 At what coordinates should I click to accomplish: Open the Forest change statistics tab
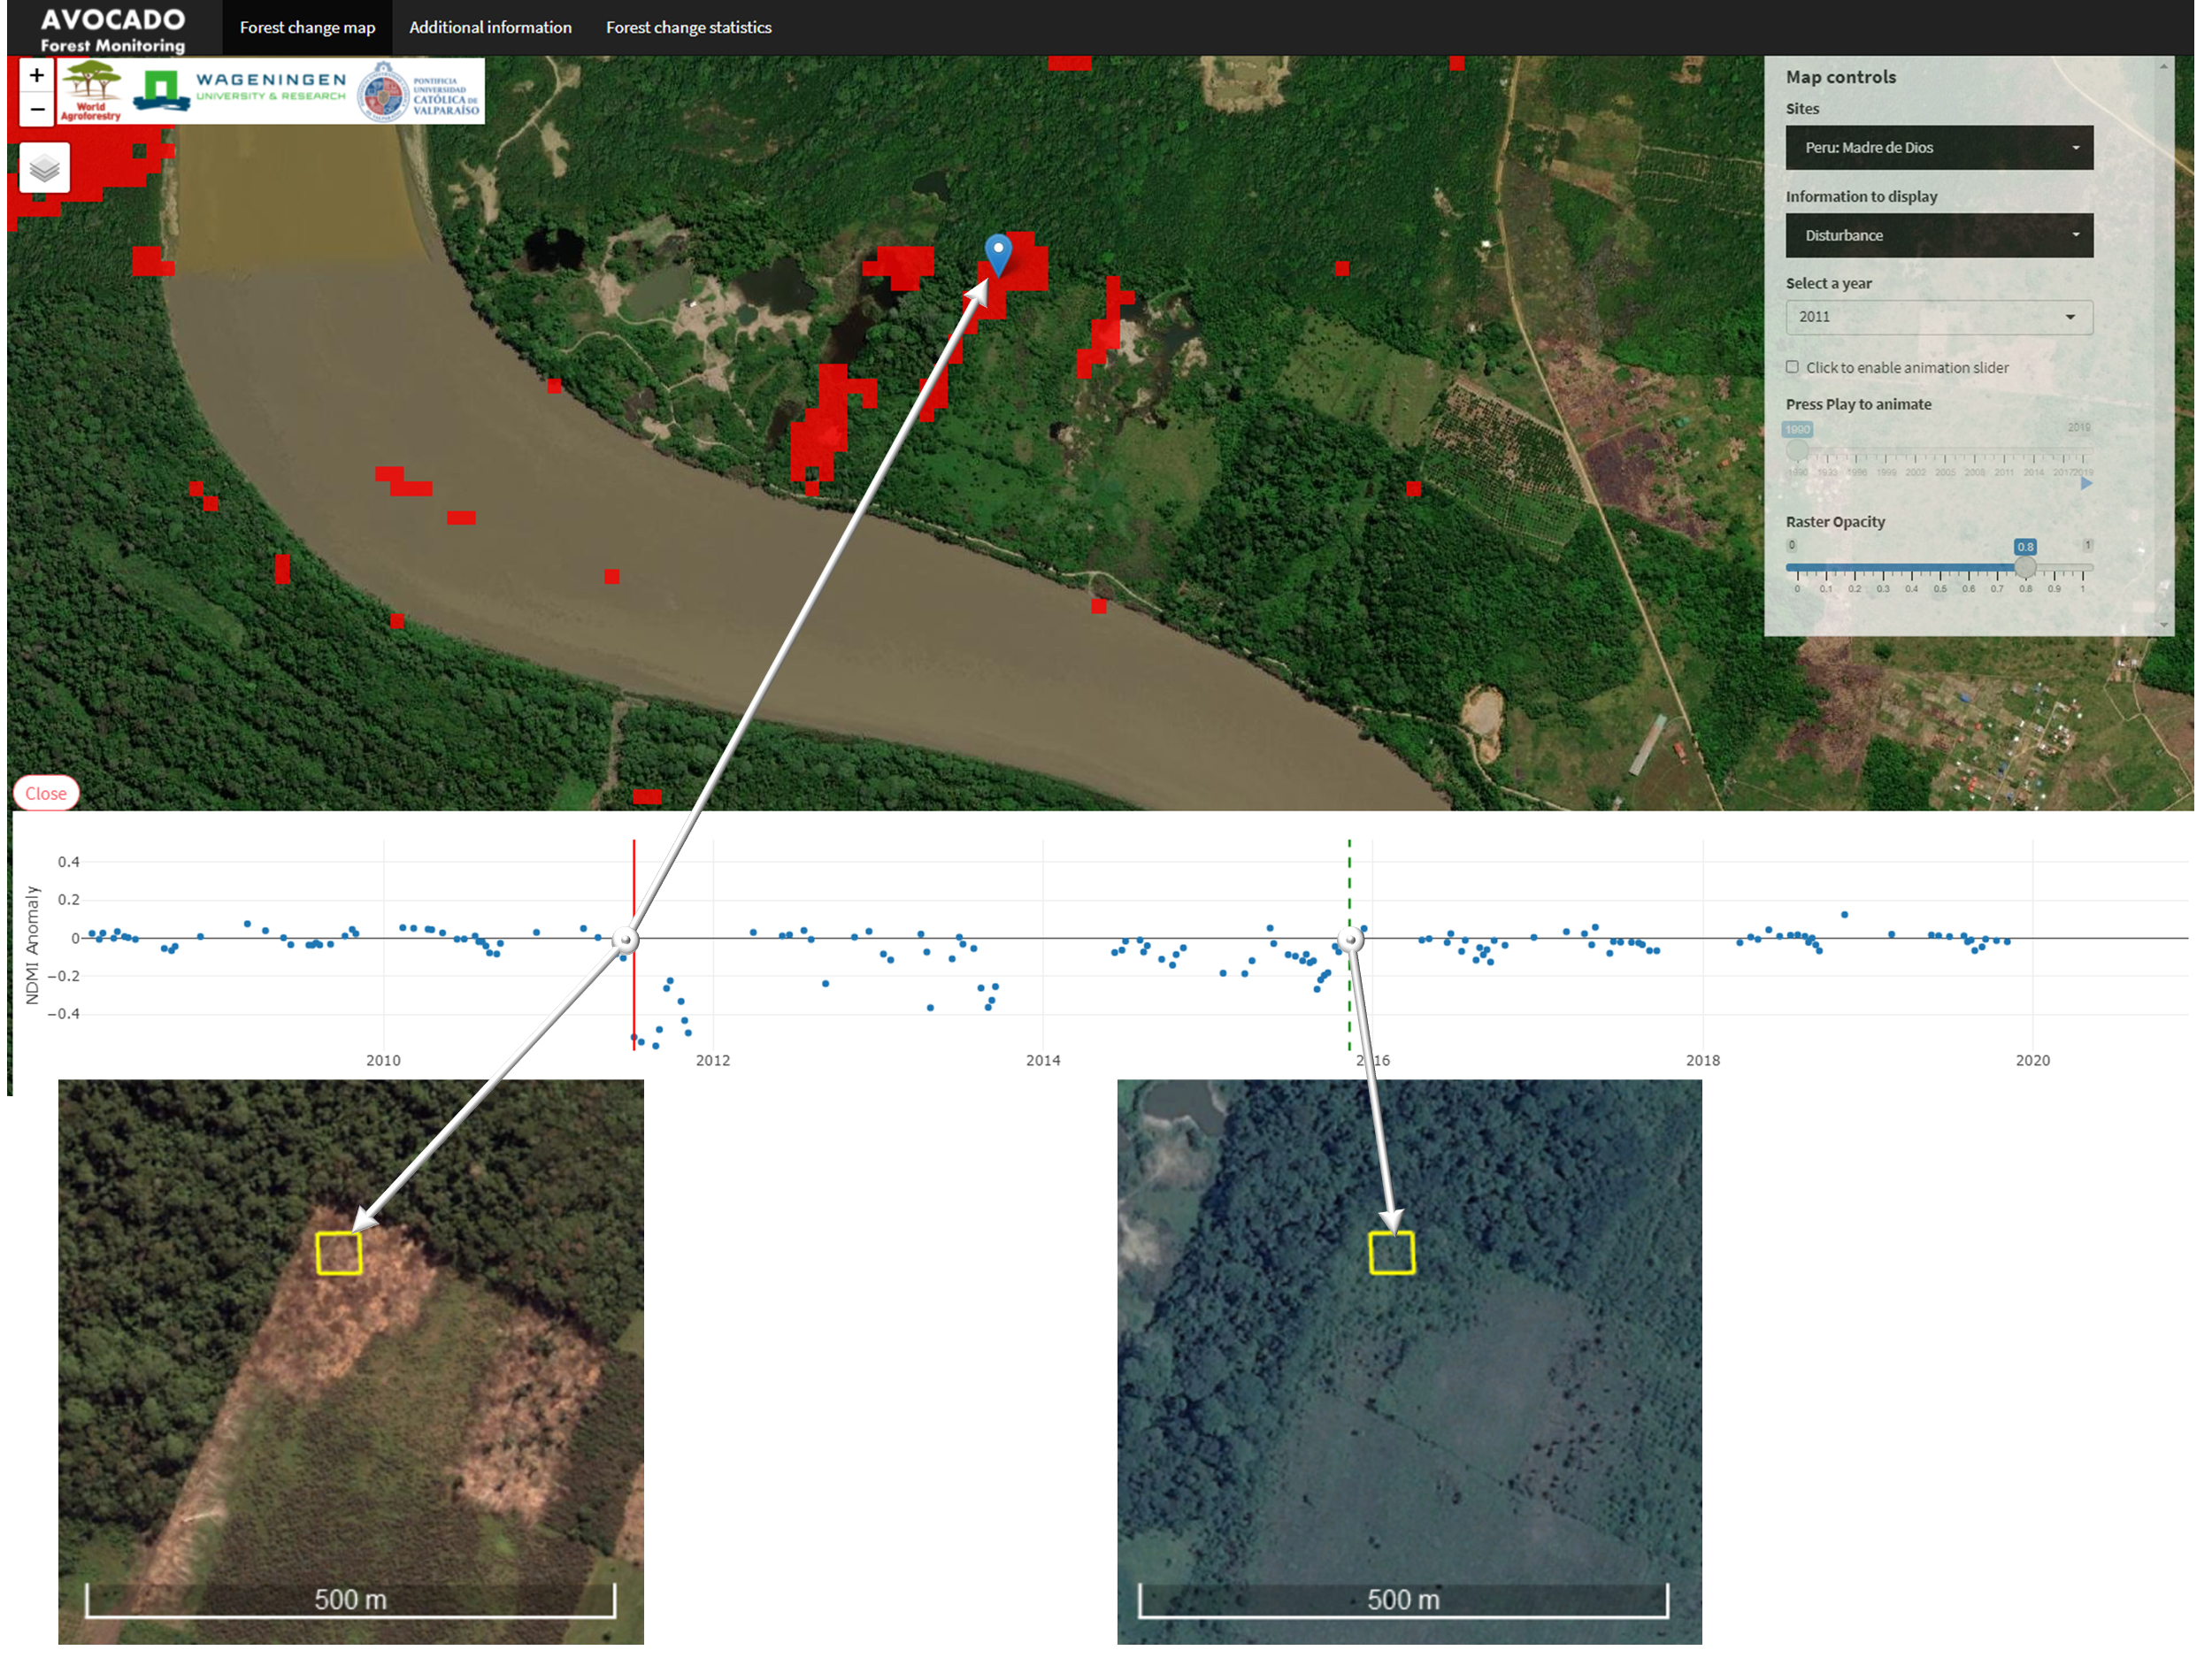(688, 27)
